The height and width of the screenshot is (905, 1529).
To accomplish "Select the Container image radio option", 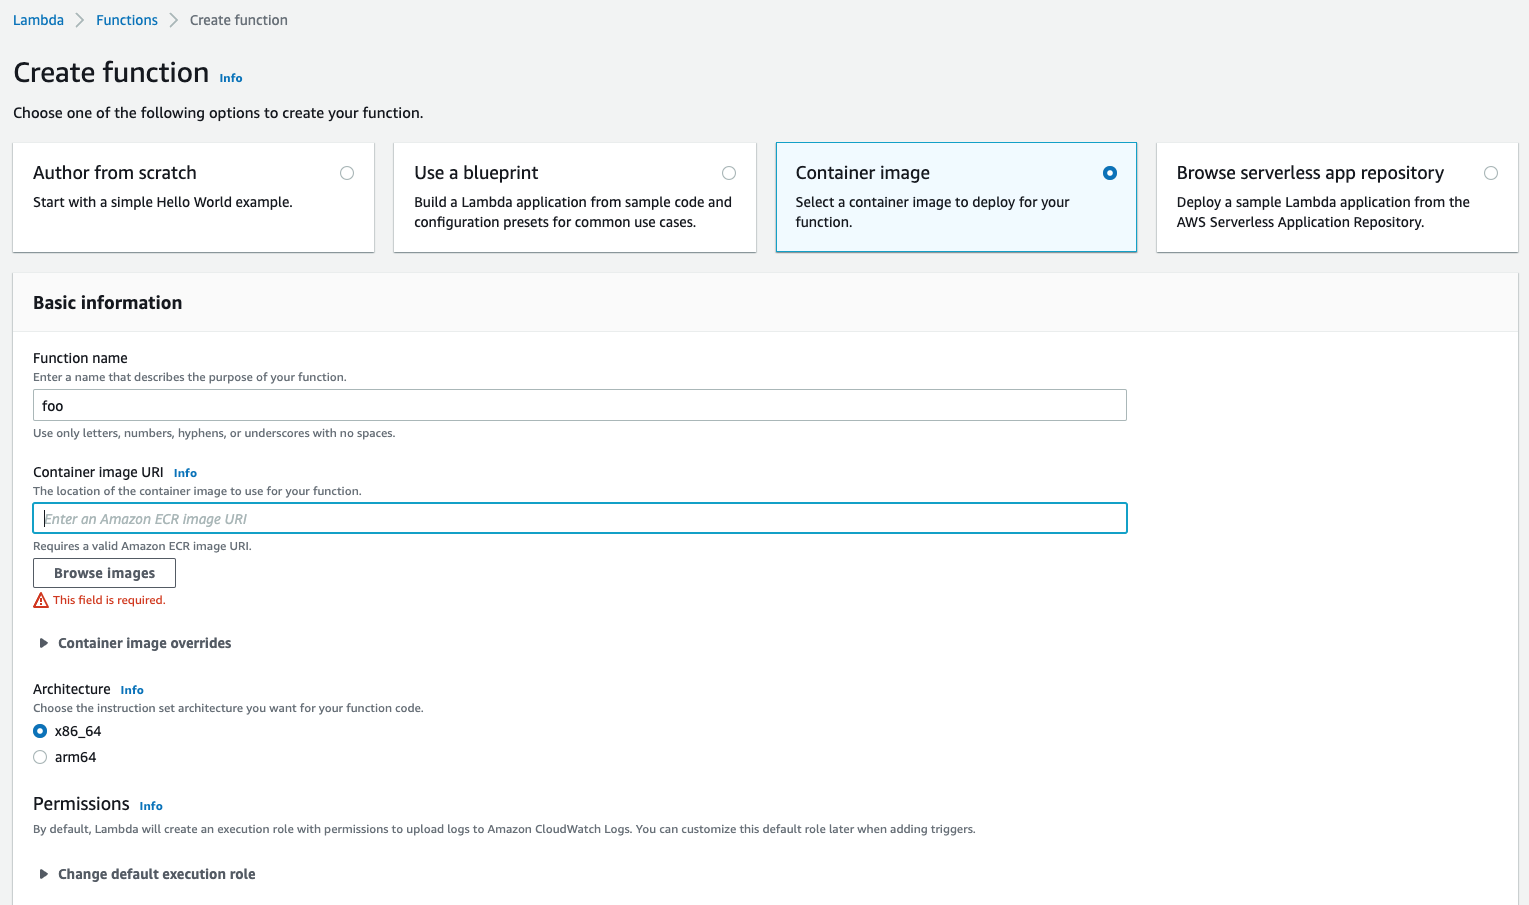I will click(1110, 173).
